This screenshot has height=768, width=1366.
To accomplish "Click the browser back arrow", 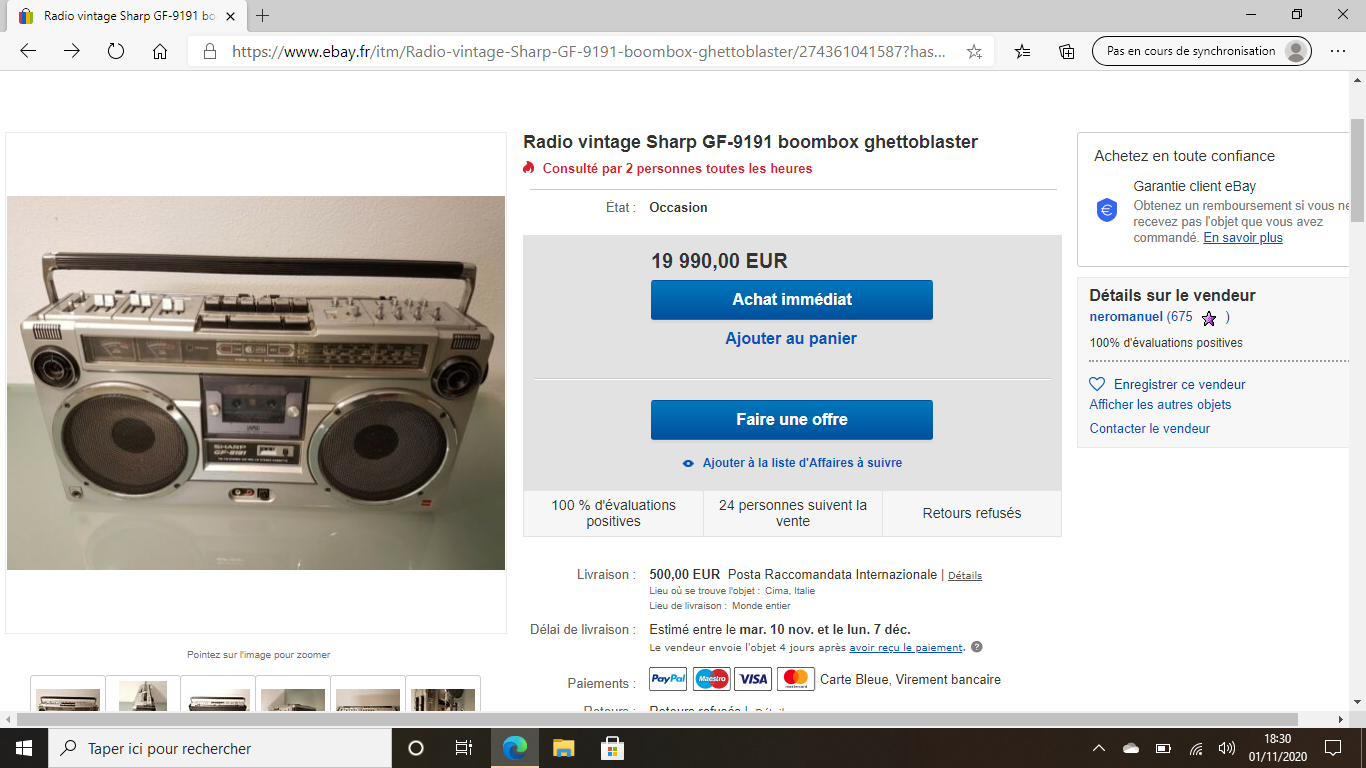I will pos(28,51).
